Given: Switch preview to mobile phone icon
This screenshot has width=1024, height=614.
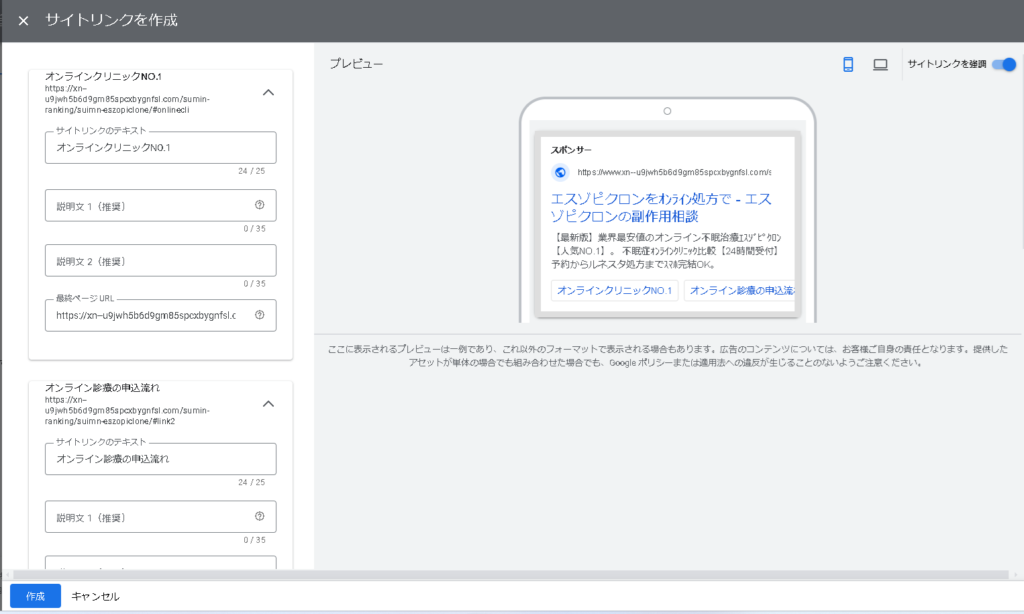Looking at the screenshot, I should (x=848, y=64).
